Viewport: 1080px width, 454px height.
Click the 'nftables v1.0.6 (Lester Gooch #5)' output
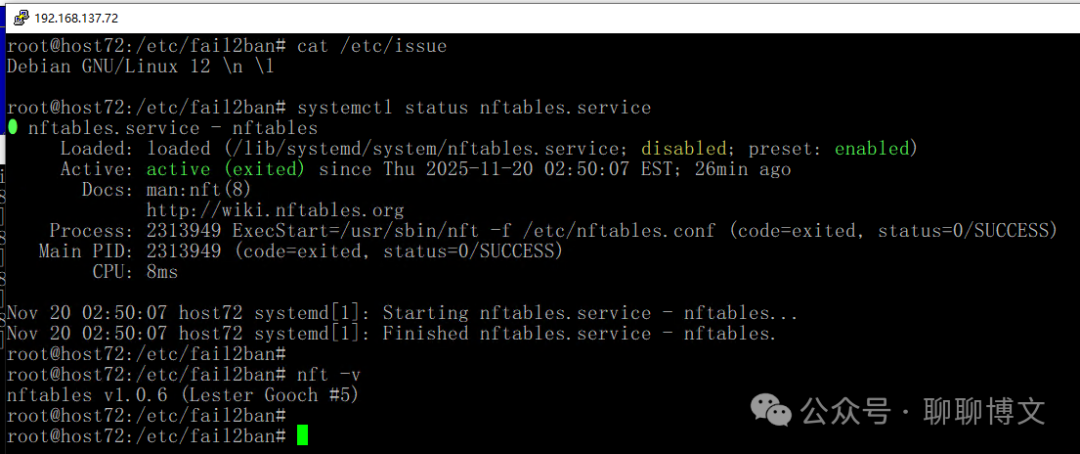point(182,395)
